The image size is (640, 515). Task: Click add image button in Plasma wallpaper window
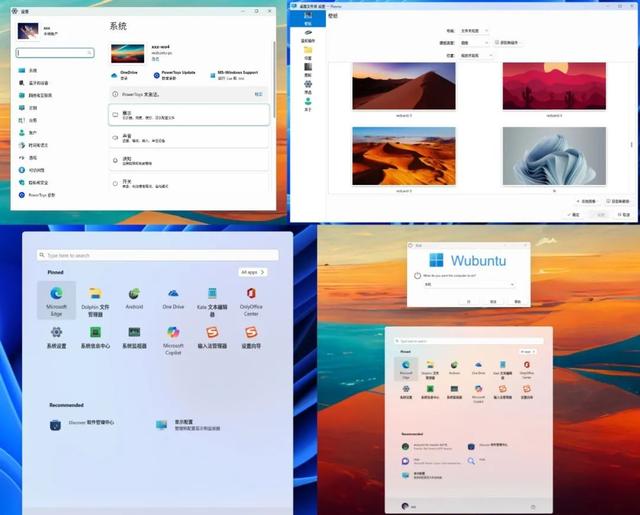(x=587, y=202)
